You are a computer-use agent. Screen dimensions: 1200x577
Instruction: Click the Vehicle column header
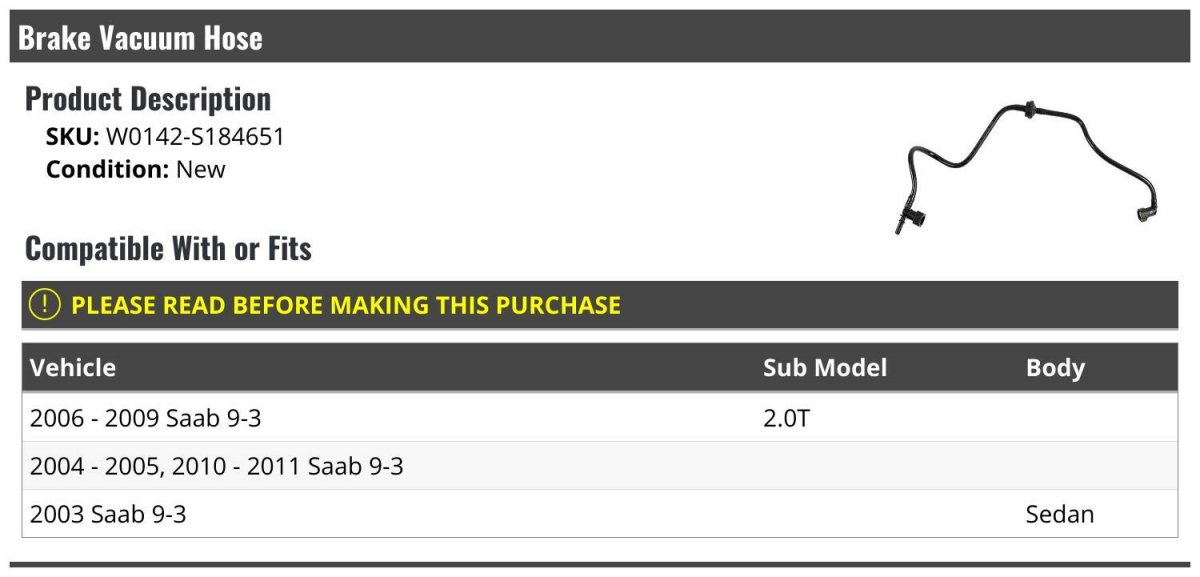pos(73,367)
